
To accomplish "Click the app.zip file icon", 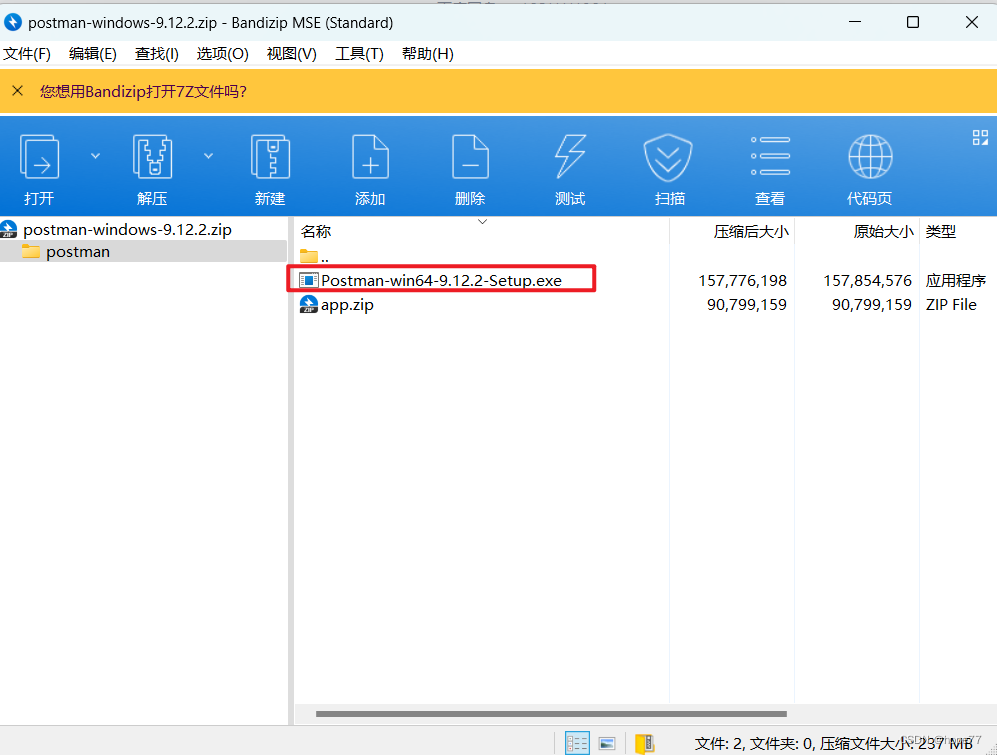I will point(308,305).
